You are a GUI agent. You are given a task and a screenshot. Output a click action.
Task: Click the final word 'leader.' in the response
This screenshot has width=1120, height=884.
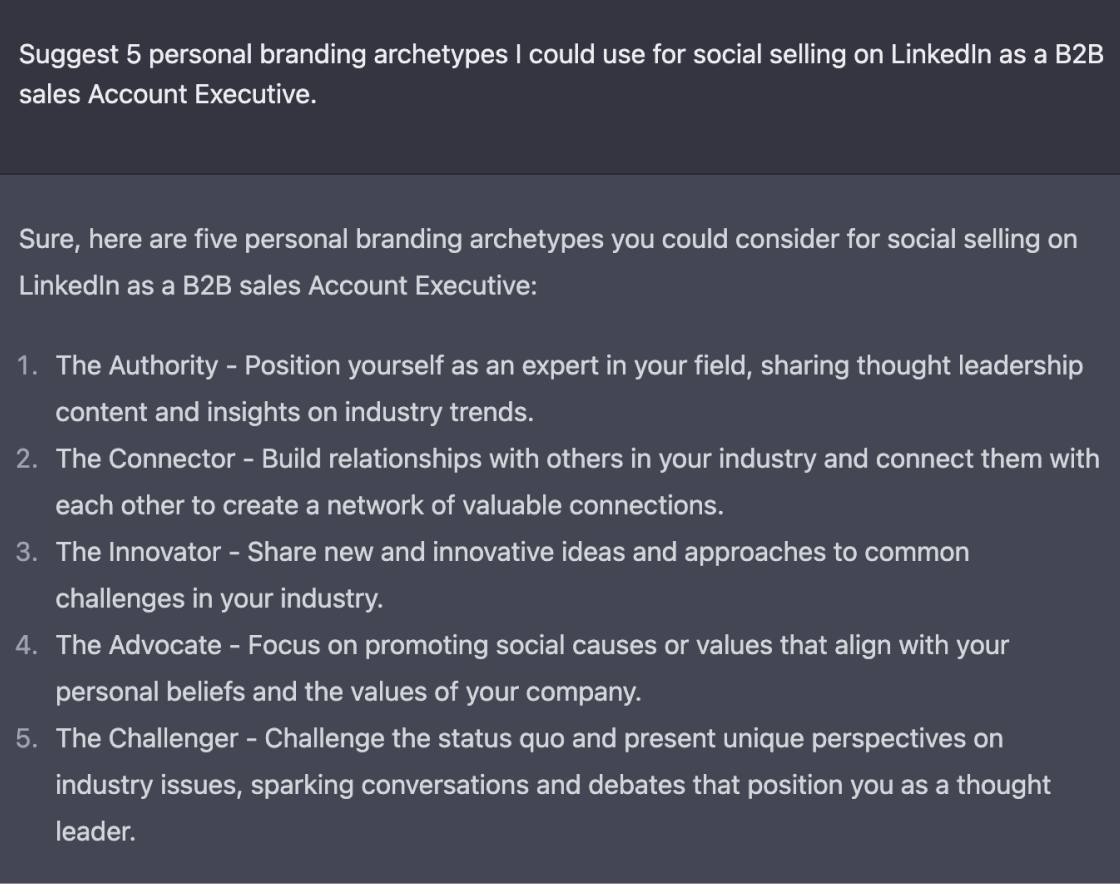click(96, 831)
